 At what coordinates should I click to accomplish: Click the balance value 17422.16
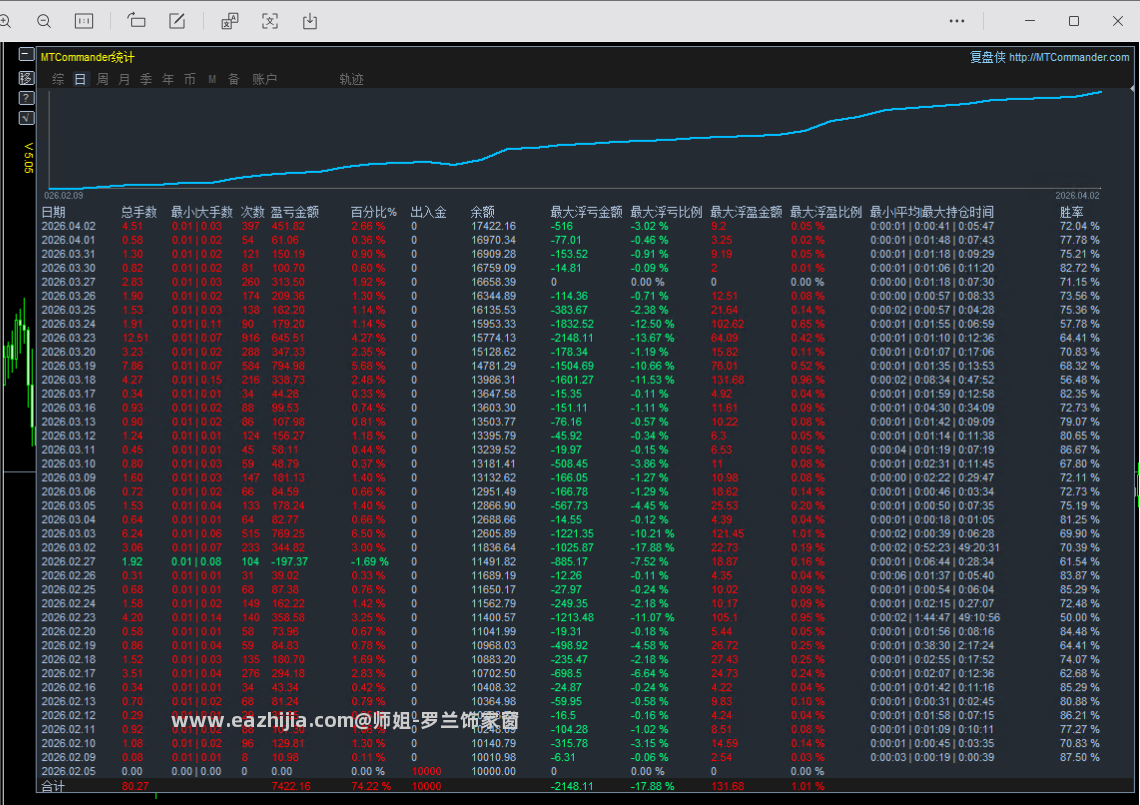click(494, 226)
